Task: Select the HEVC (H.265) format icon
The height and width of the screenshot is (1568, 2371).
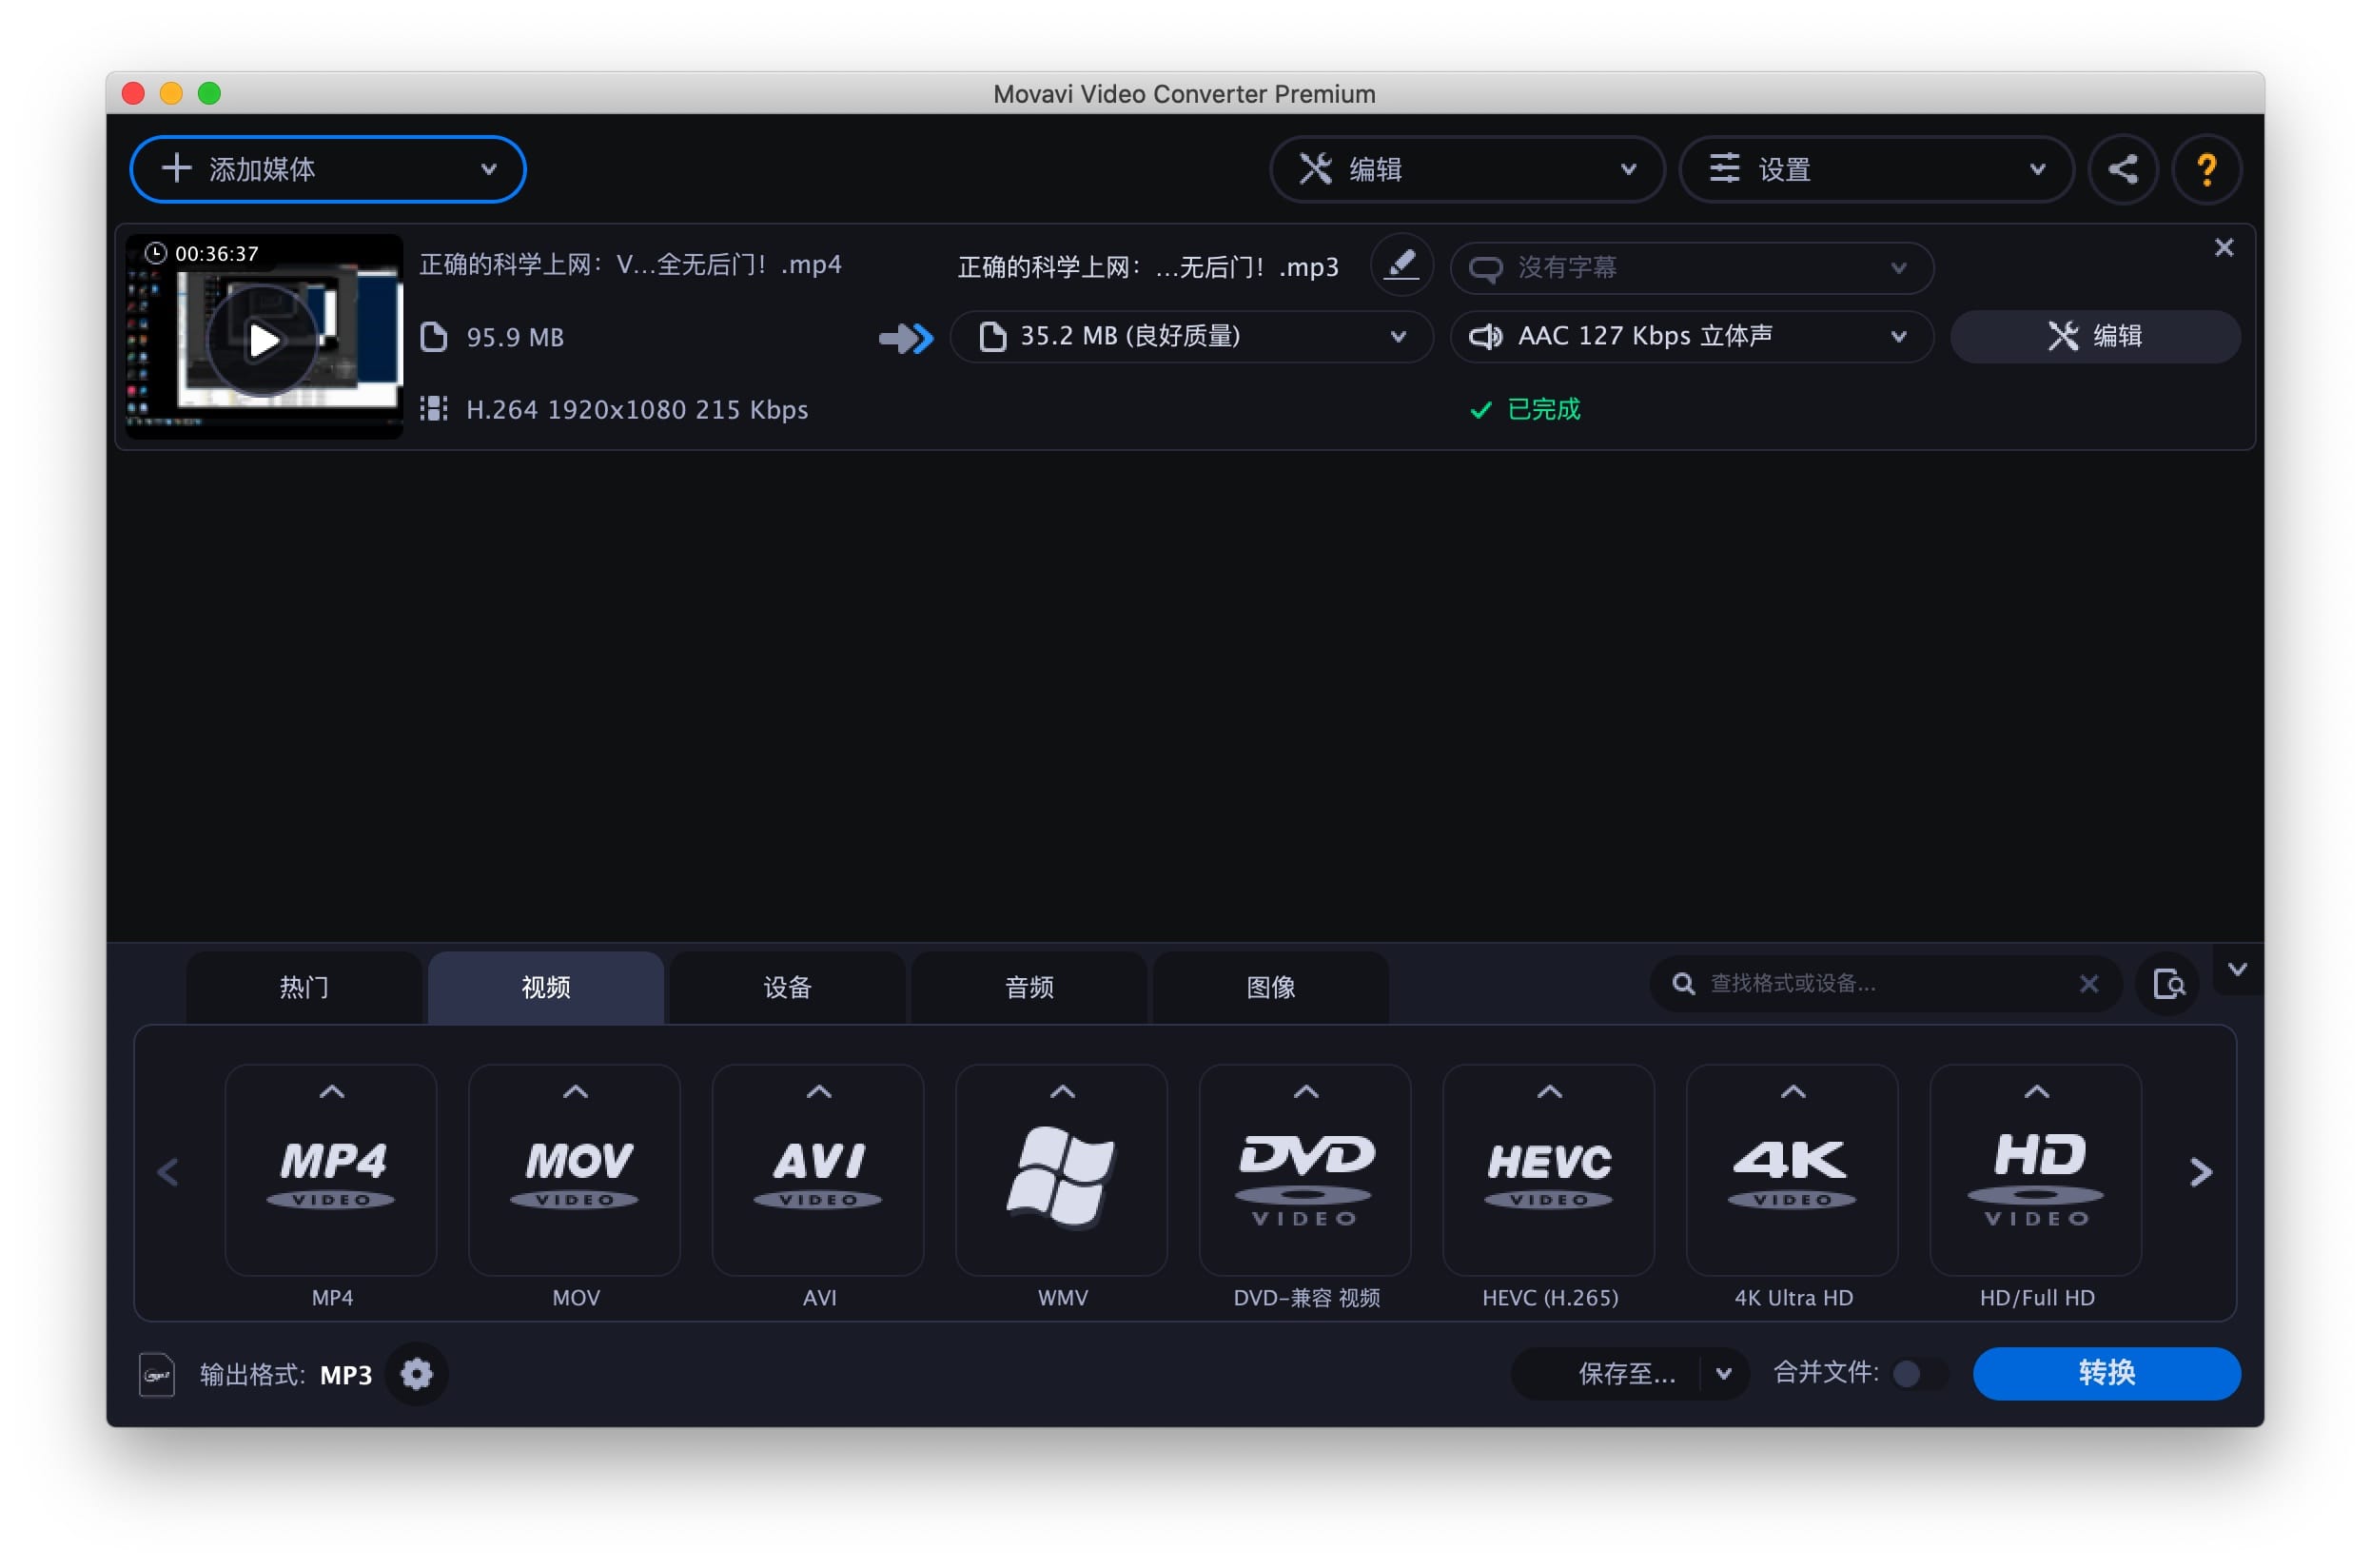Action: pos(1549,1170)
